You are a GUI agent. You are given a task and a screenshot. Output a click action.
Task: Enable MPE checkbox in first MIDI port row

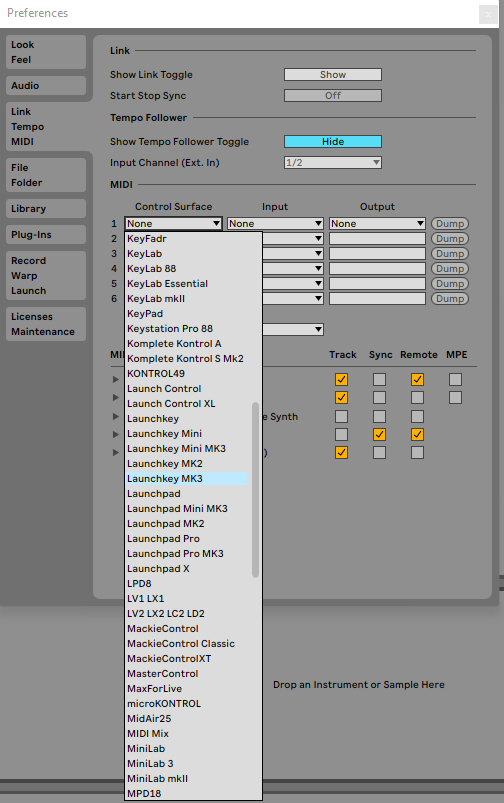click(x=455, y=379)
